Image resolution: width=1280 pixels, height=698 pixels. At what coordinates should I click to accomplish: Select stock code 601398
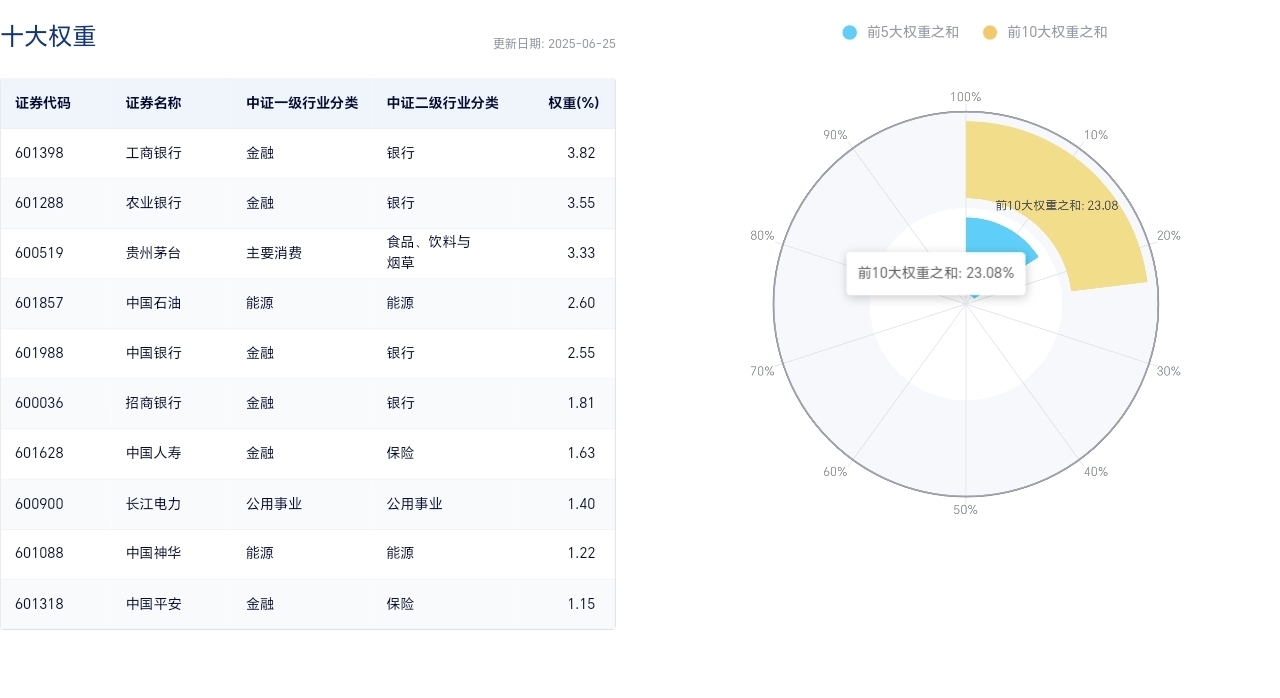tap(39, 153)
